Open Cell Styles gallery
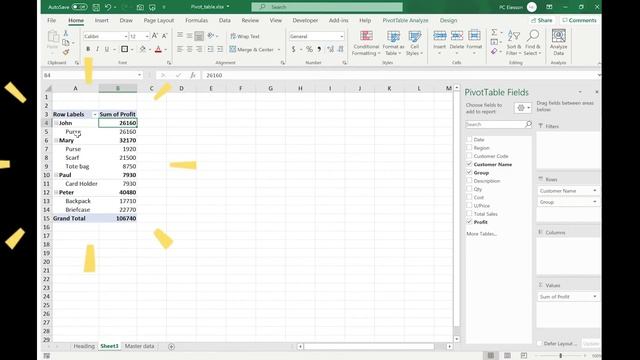 pyautogui.click(x=415, y=43)
